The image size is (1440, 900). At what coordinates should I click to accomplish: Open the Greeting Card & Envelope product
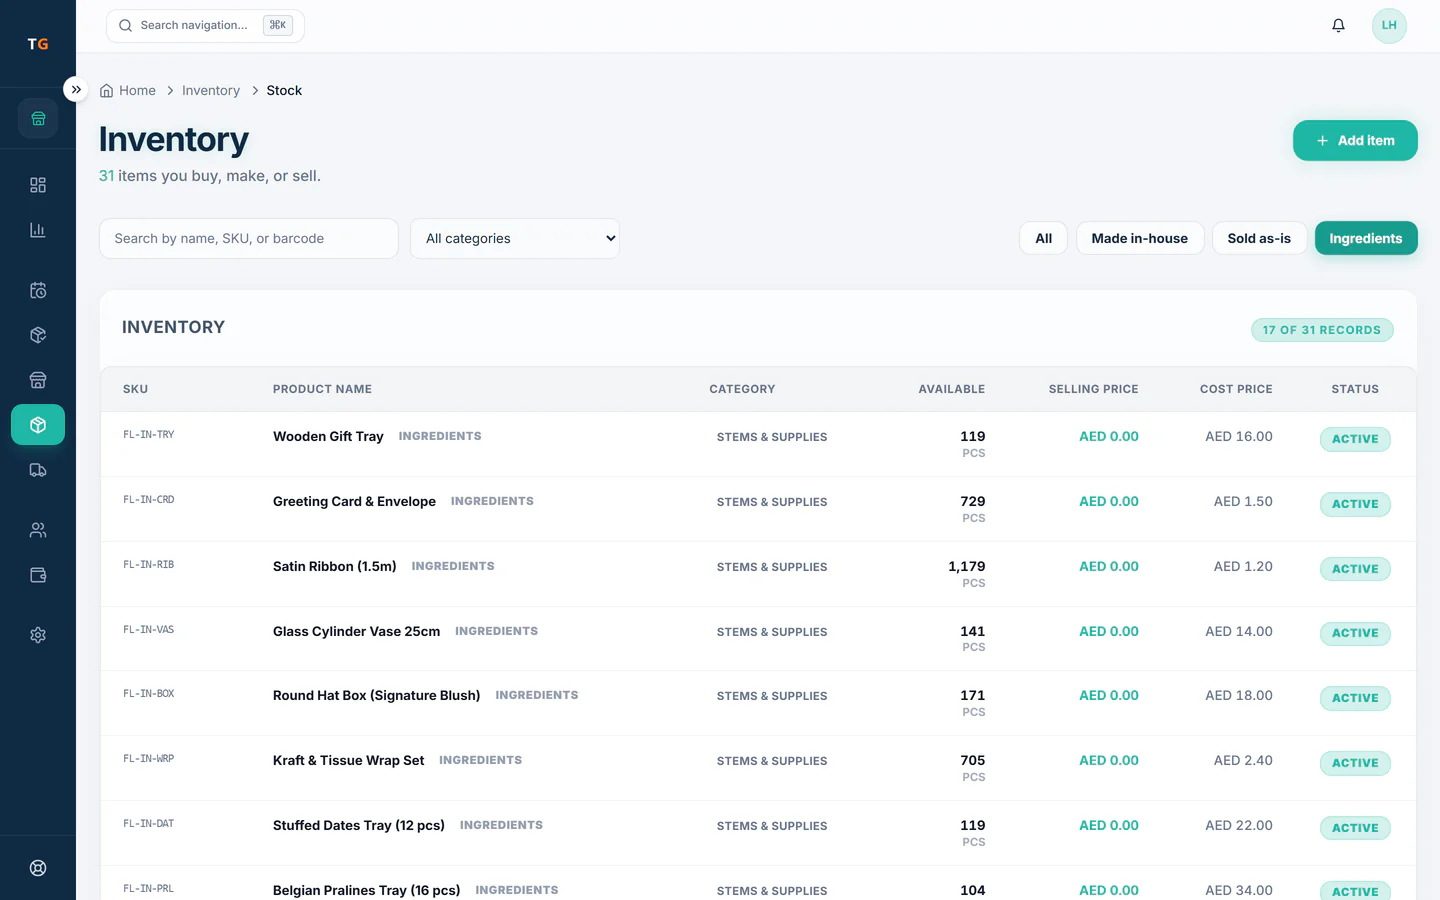tap(354, 502)
